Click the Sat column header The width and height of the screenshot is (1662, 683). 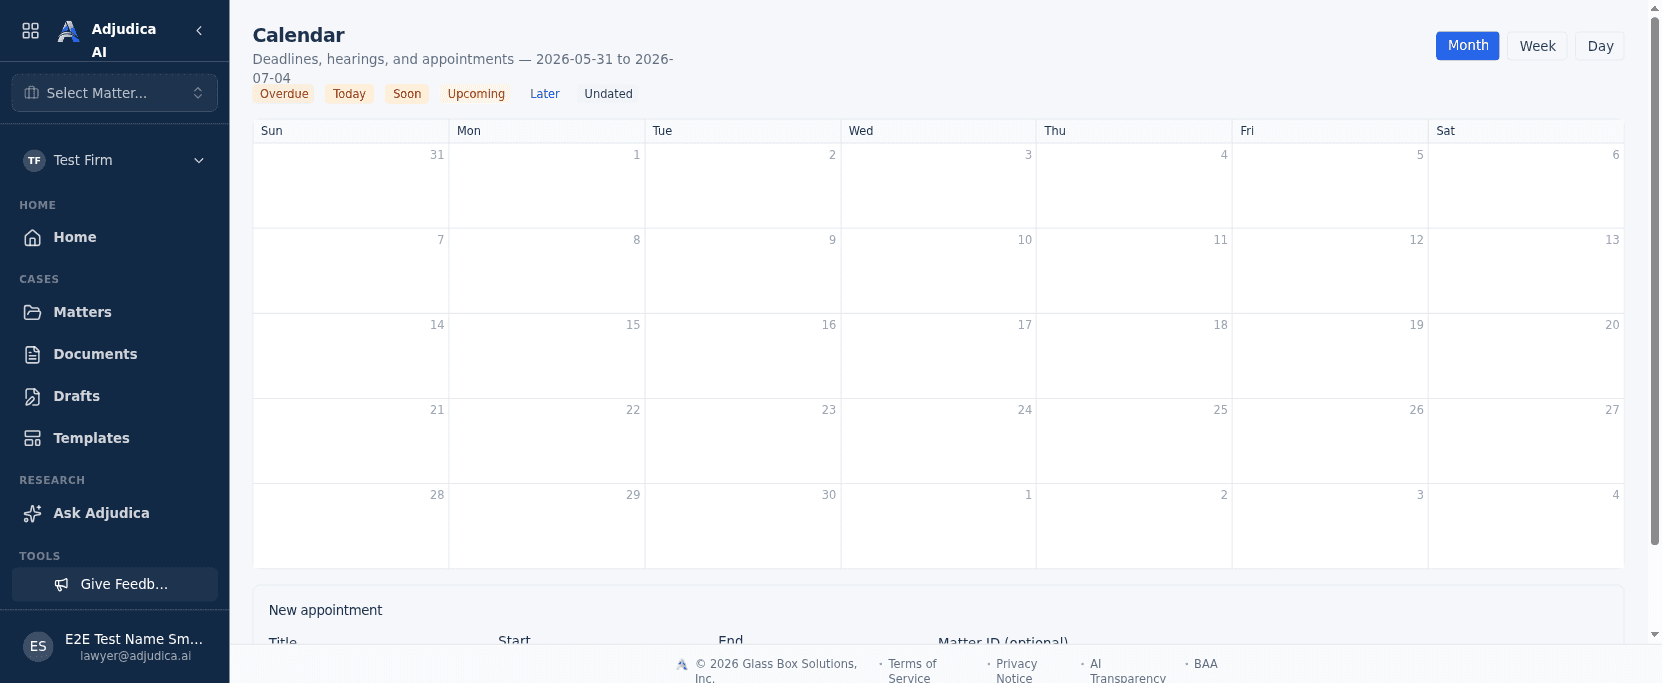(1526, 131)
